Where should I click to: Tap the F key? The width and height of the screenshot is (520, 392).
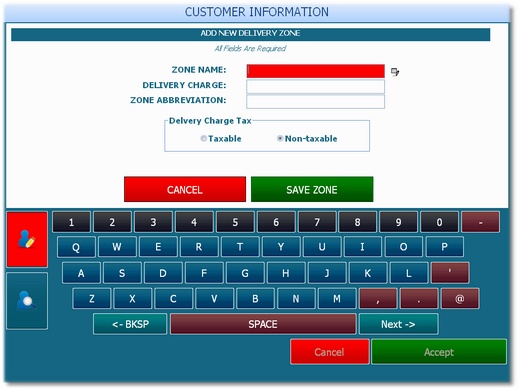click(x=204, y=273)
